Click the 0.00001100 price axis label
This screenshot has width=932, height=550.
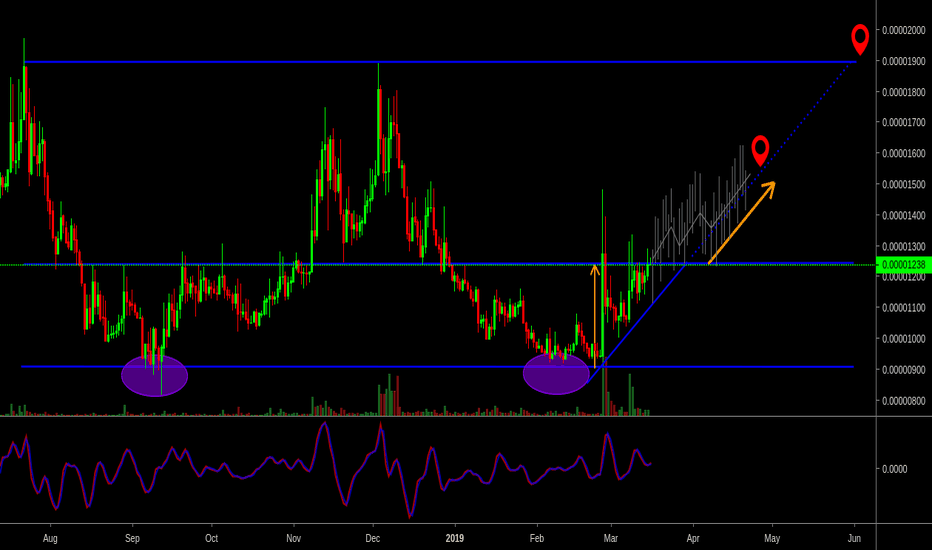click(x=903, y=308)
